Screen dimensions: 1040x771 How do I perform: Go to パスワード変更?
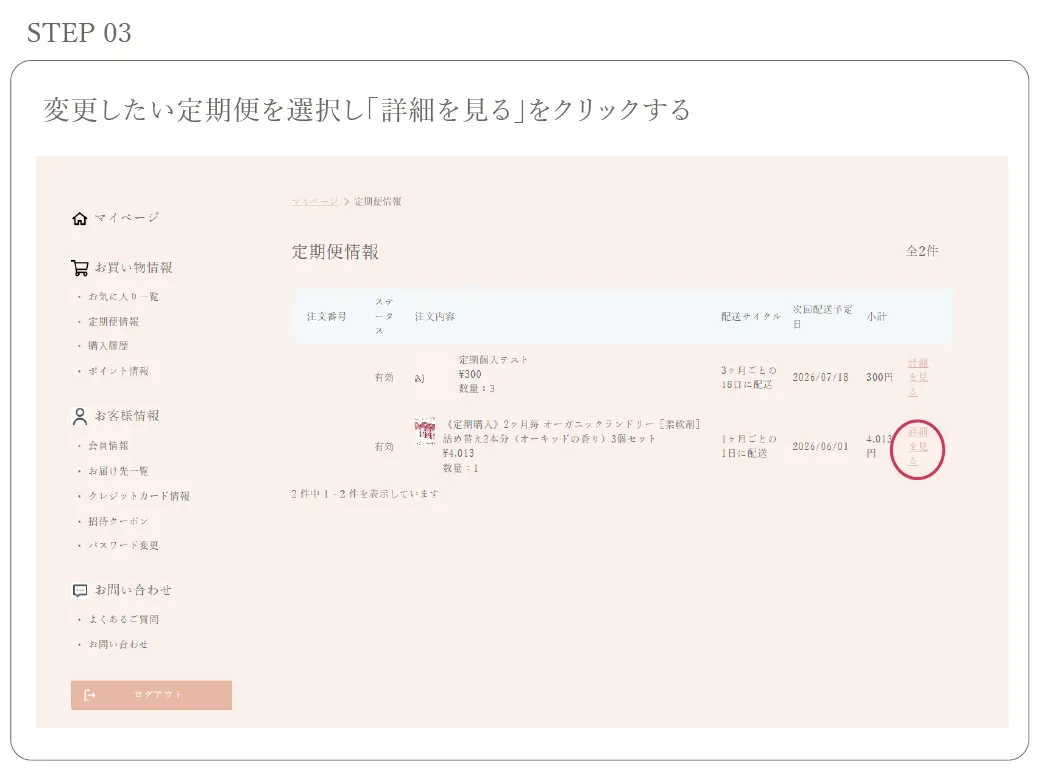122,545
